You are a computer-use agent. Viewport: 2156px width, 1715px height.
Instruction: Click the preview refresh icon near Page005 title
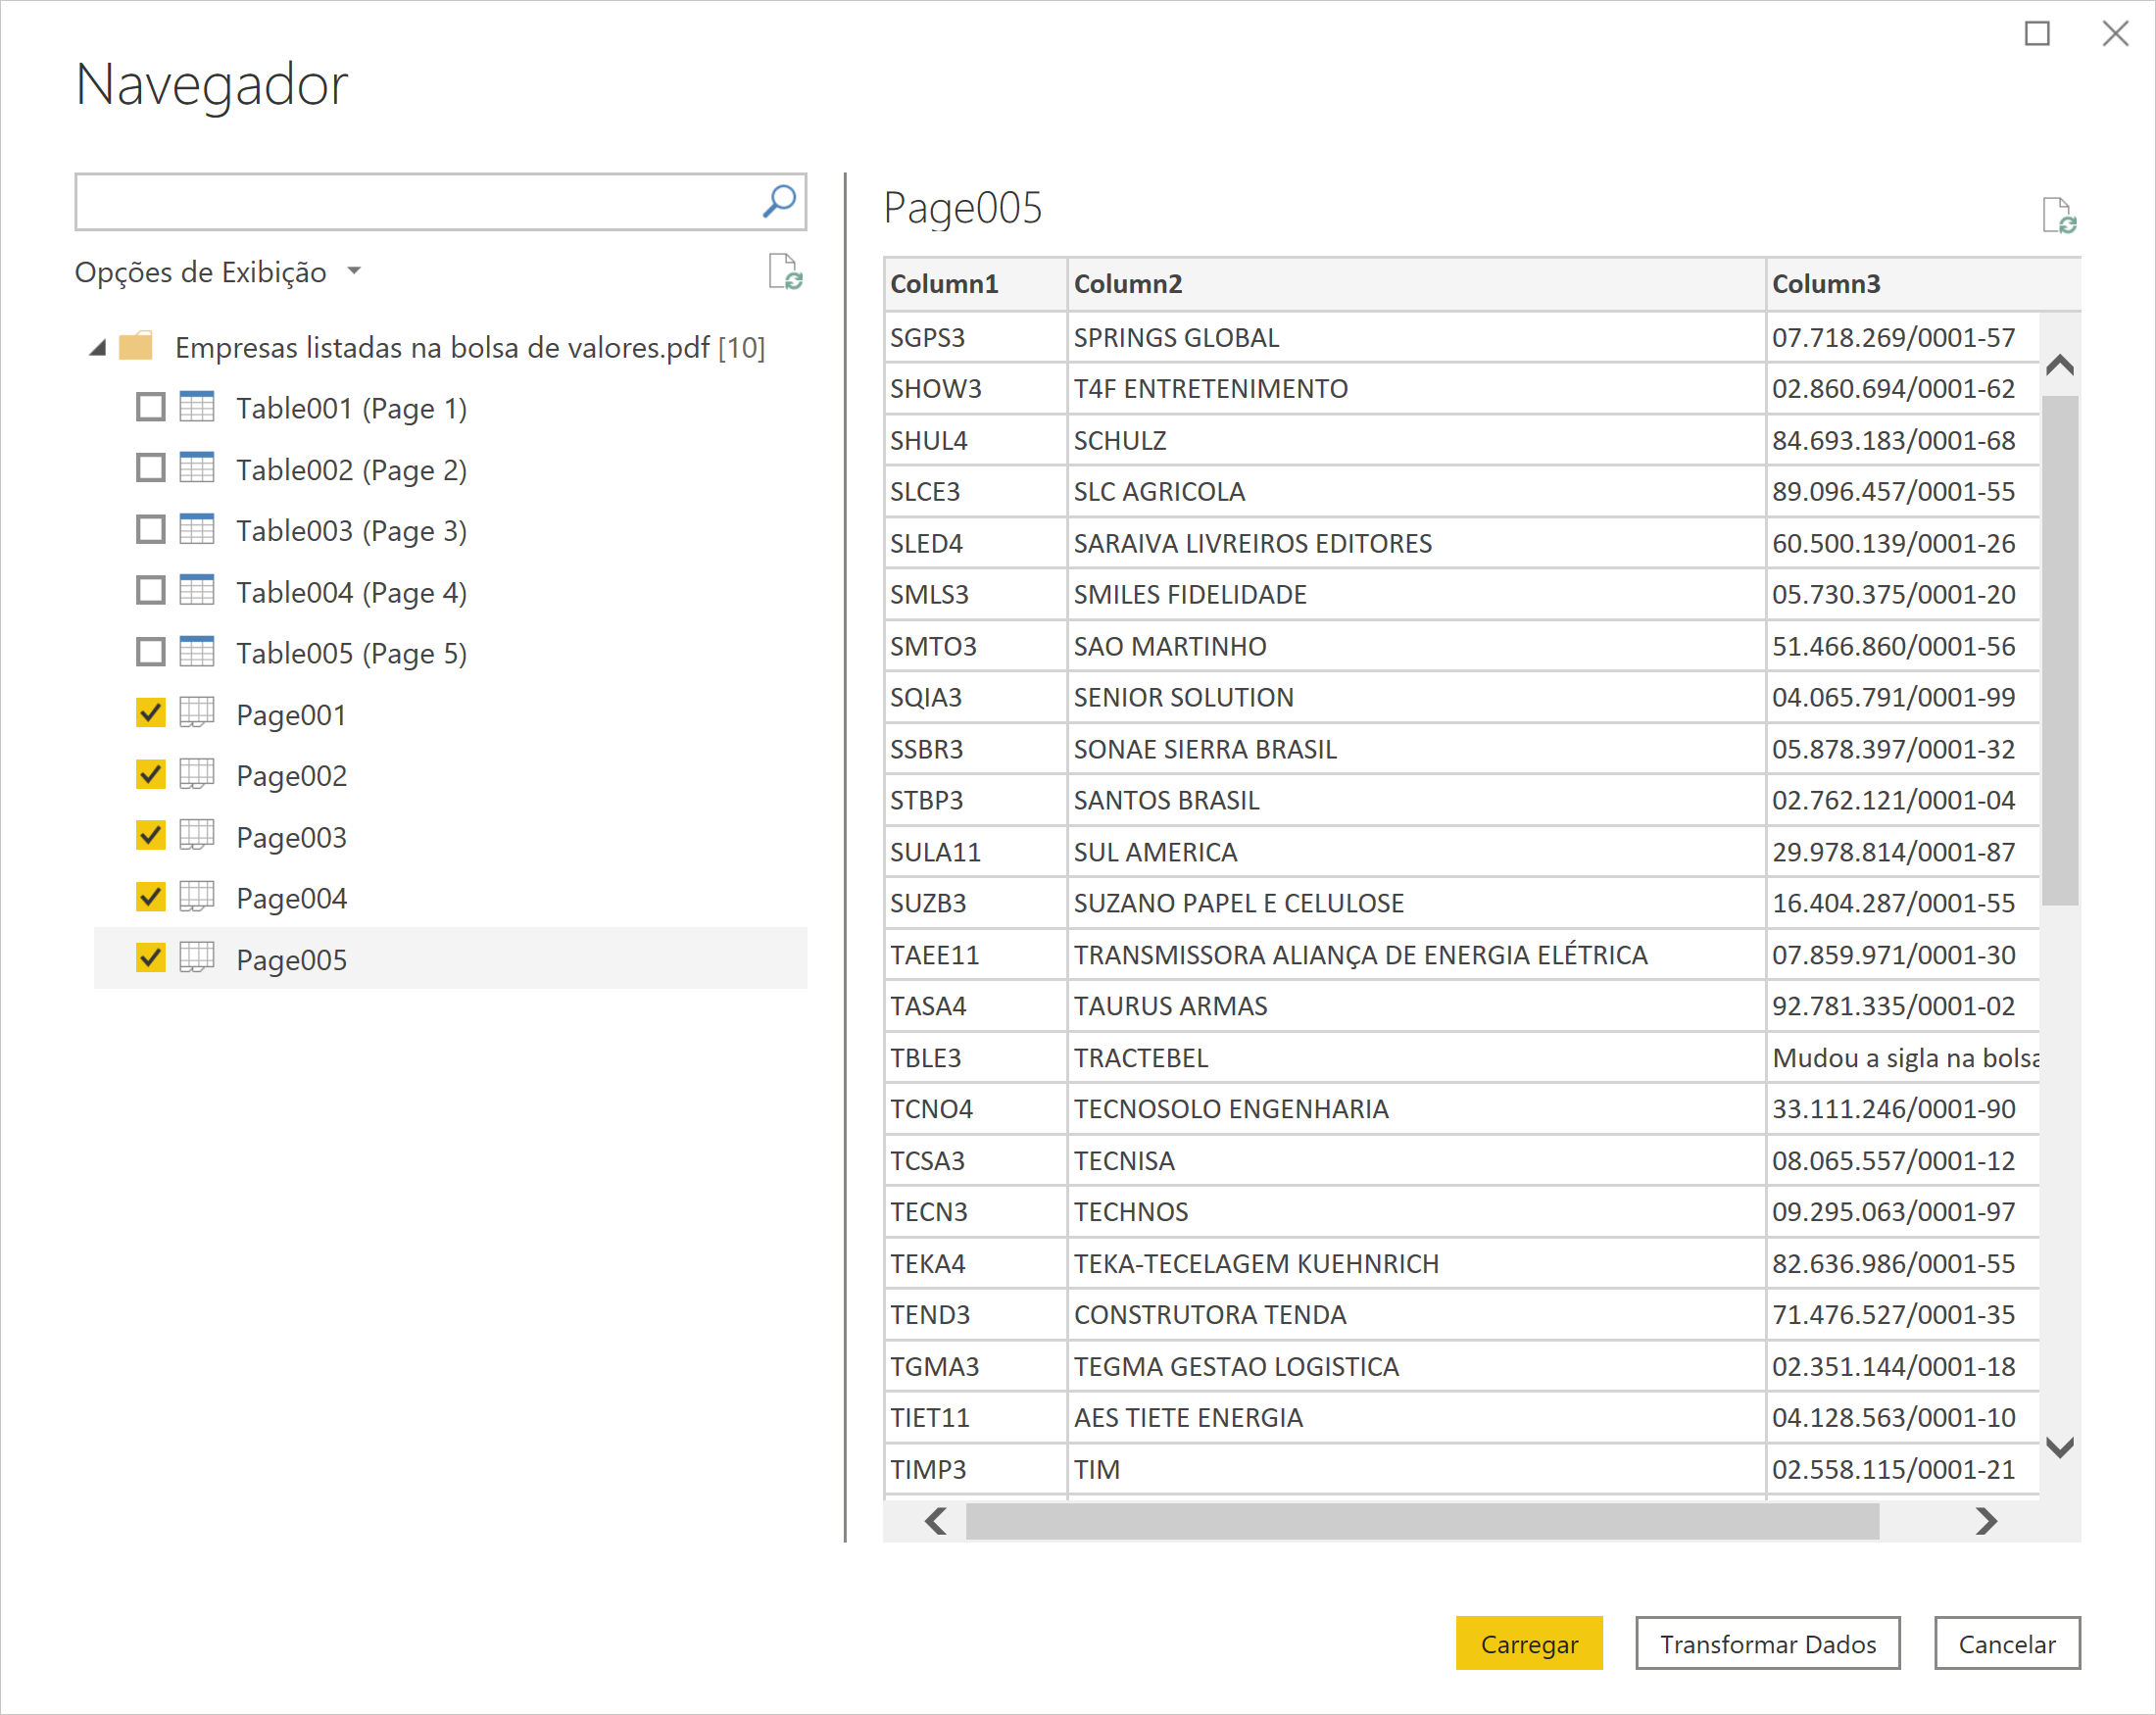(2058, 215)
